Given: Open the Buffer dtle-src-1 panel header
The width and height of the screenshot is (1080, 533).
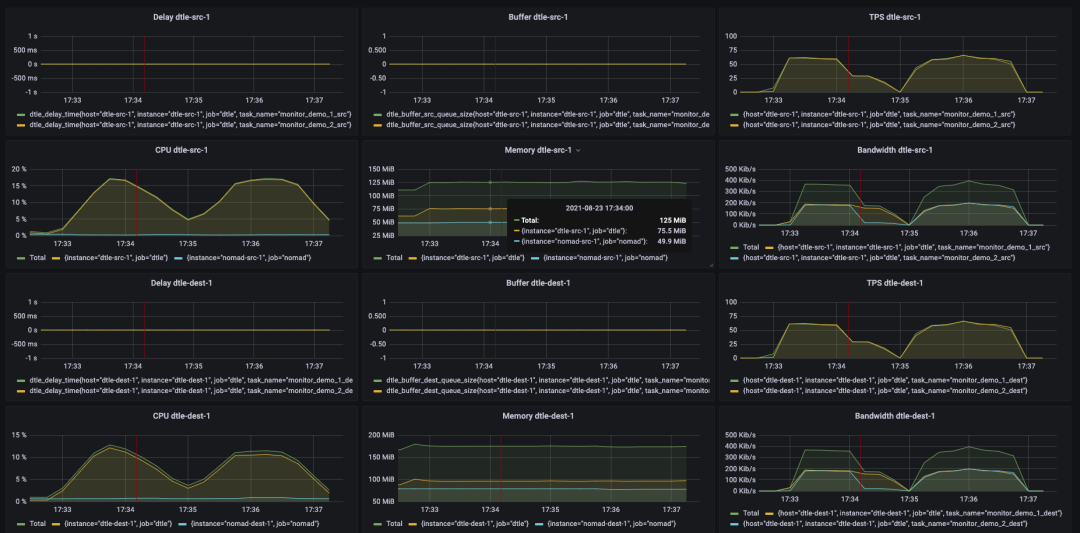Looking at the screenshot, I should [x=538, y=17].
